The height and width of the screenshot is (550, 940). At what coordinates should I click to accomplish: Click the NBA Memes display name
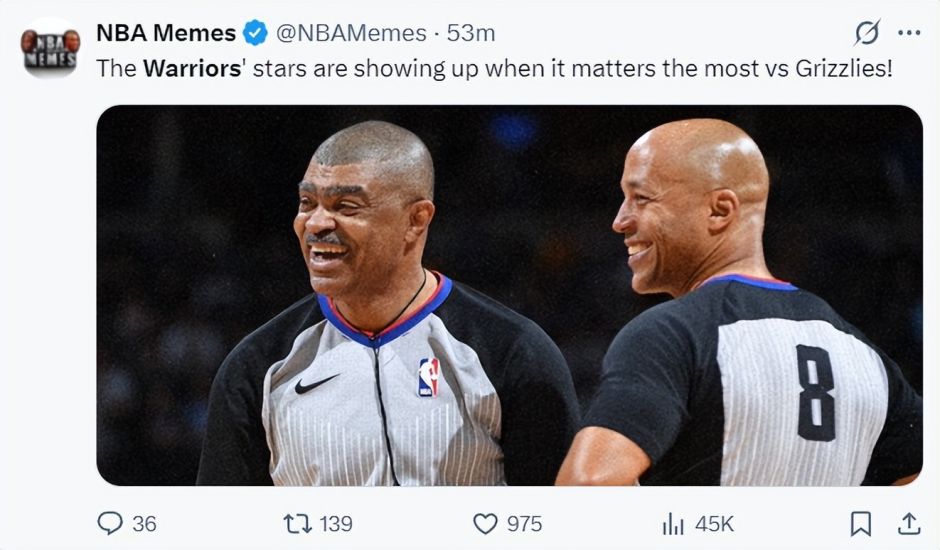[166, 33]
